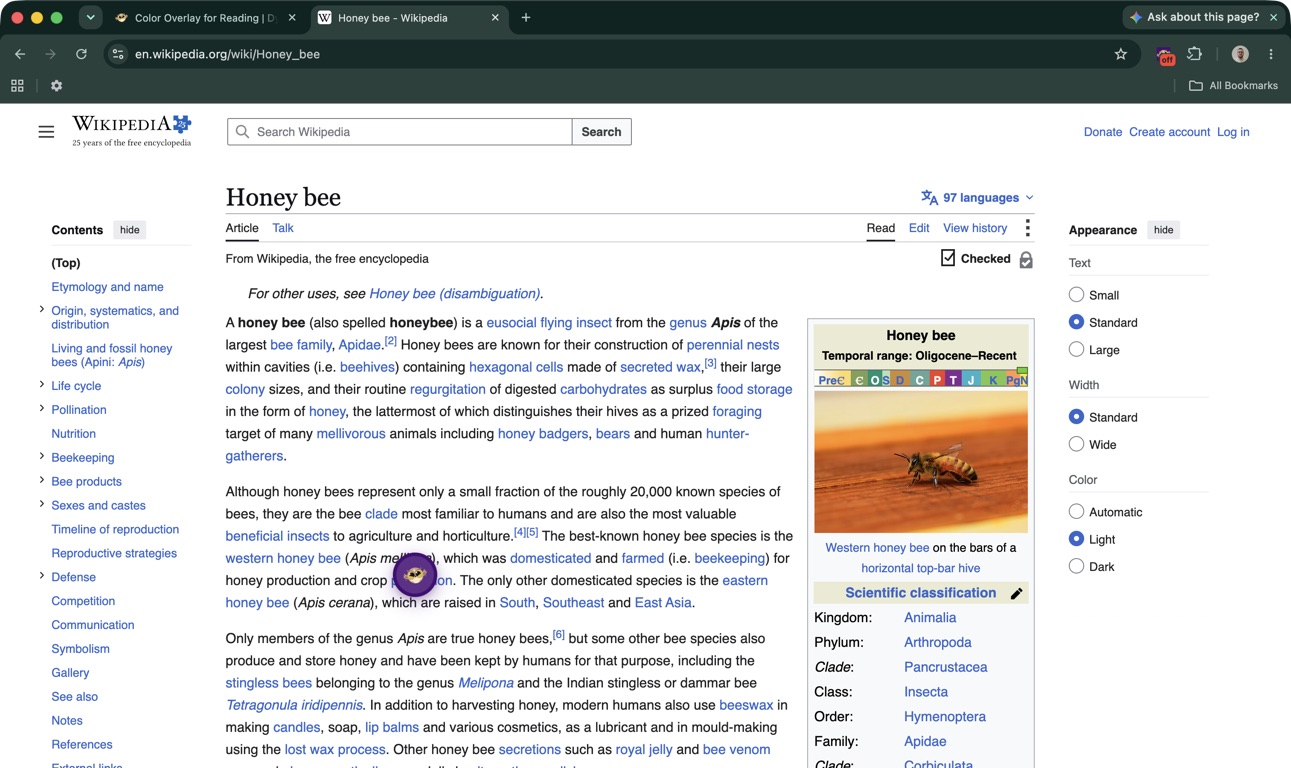Hide the Contents sidebar
1291x768 pixels.
[x=130, y=230]
